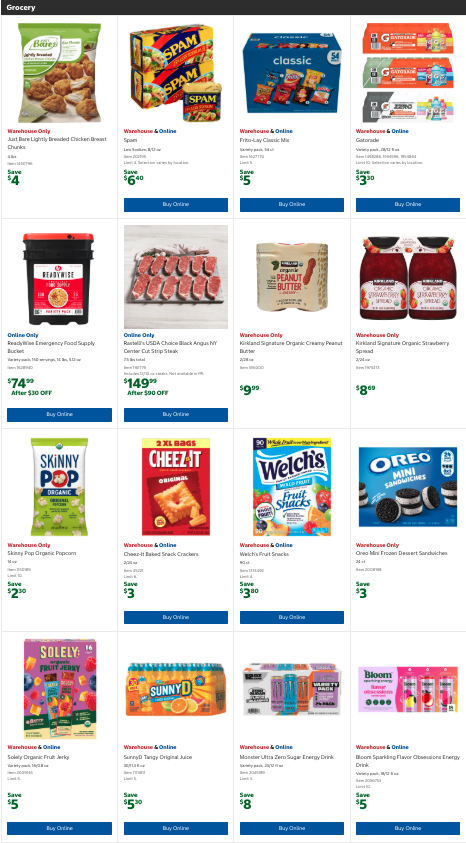Select the Welch's Fruit Snacks image

[x=291, y=487]
